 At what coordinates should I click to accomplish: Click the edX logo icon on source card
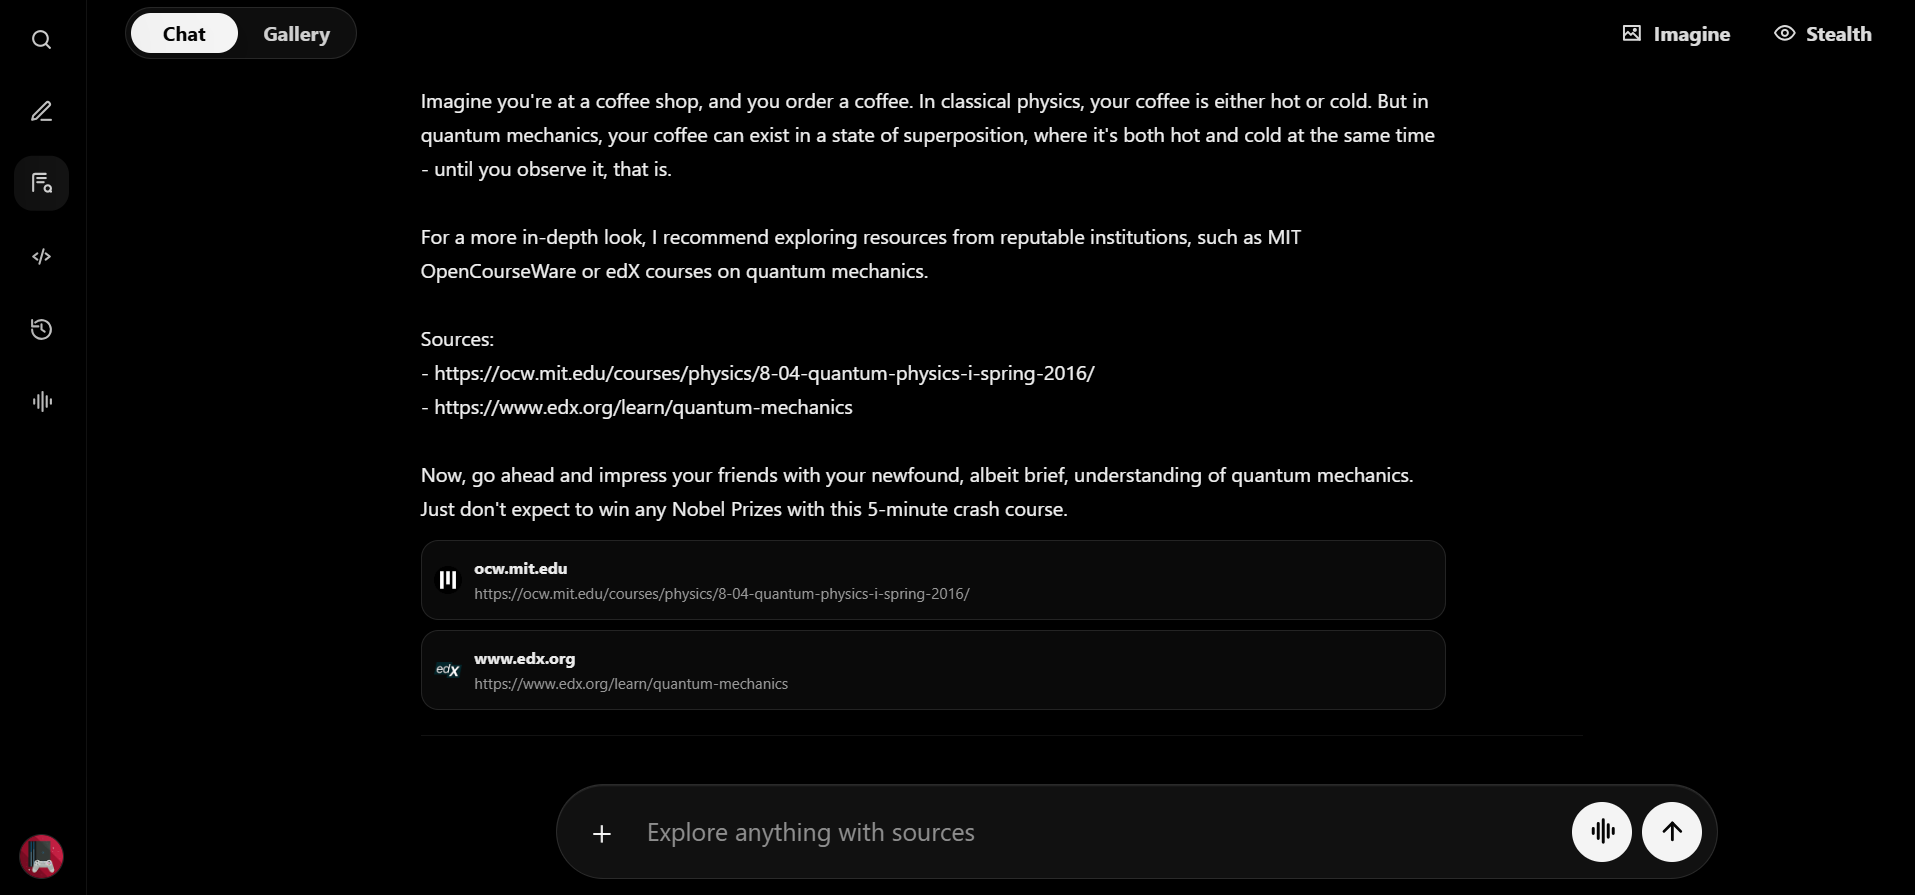point(448,670)
